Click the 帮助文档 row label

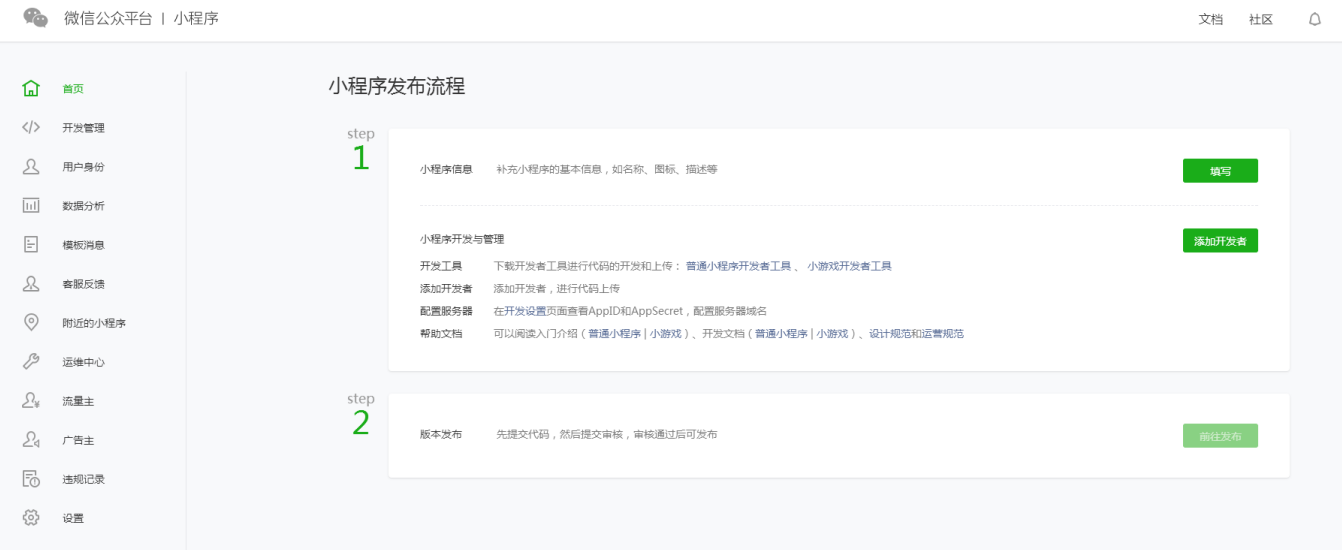tap(441, 334)
